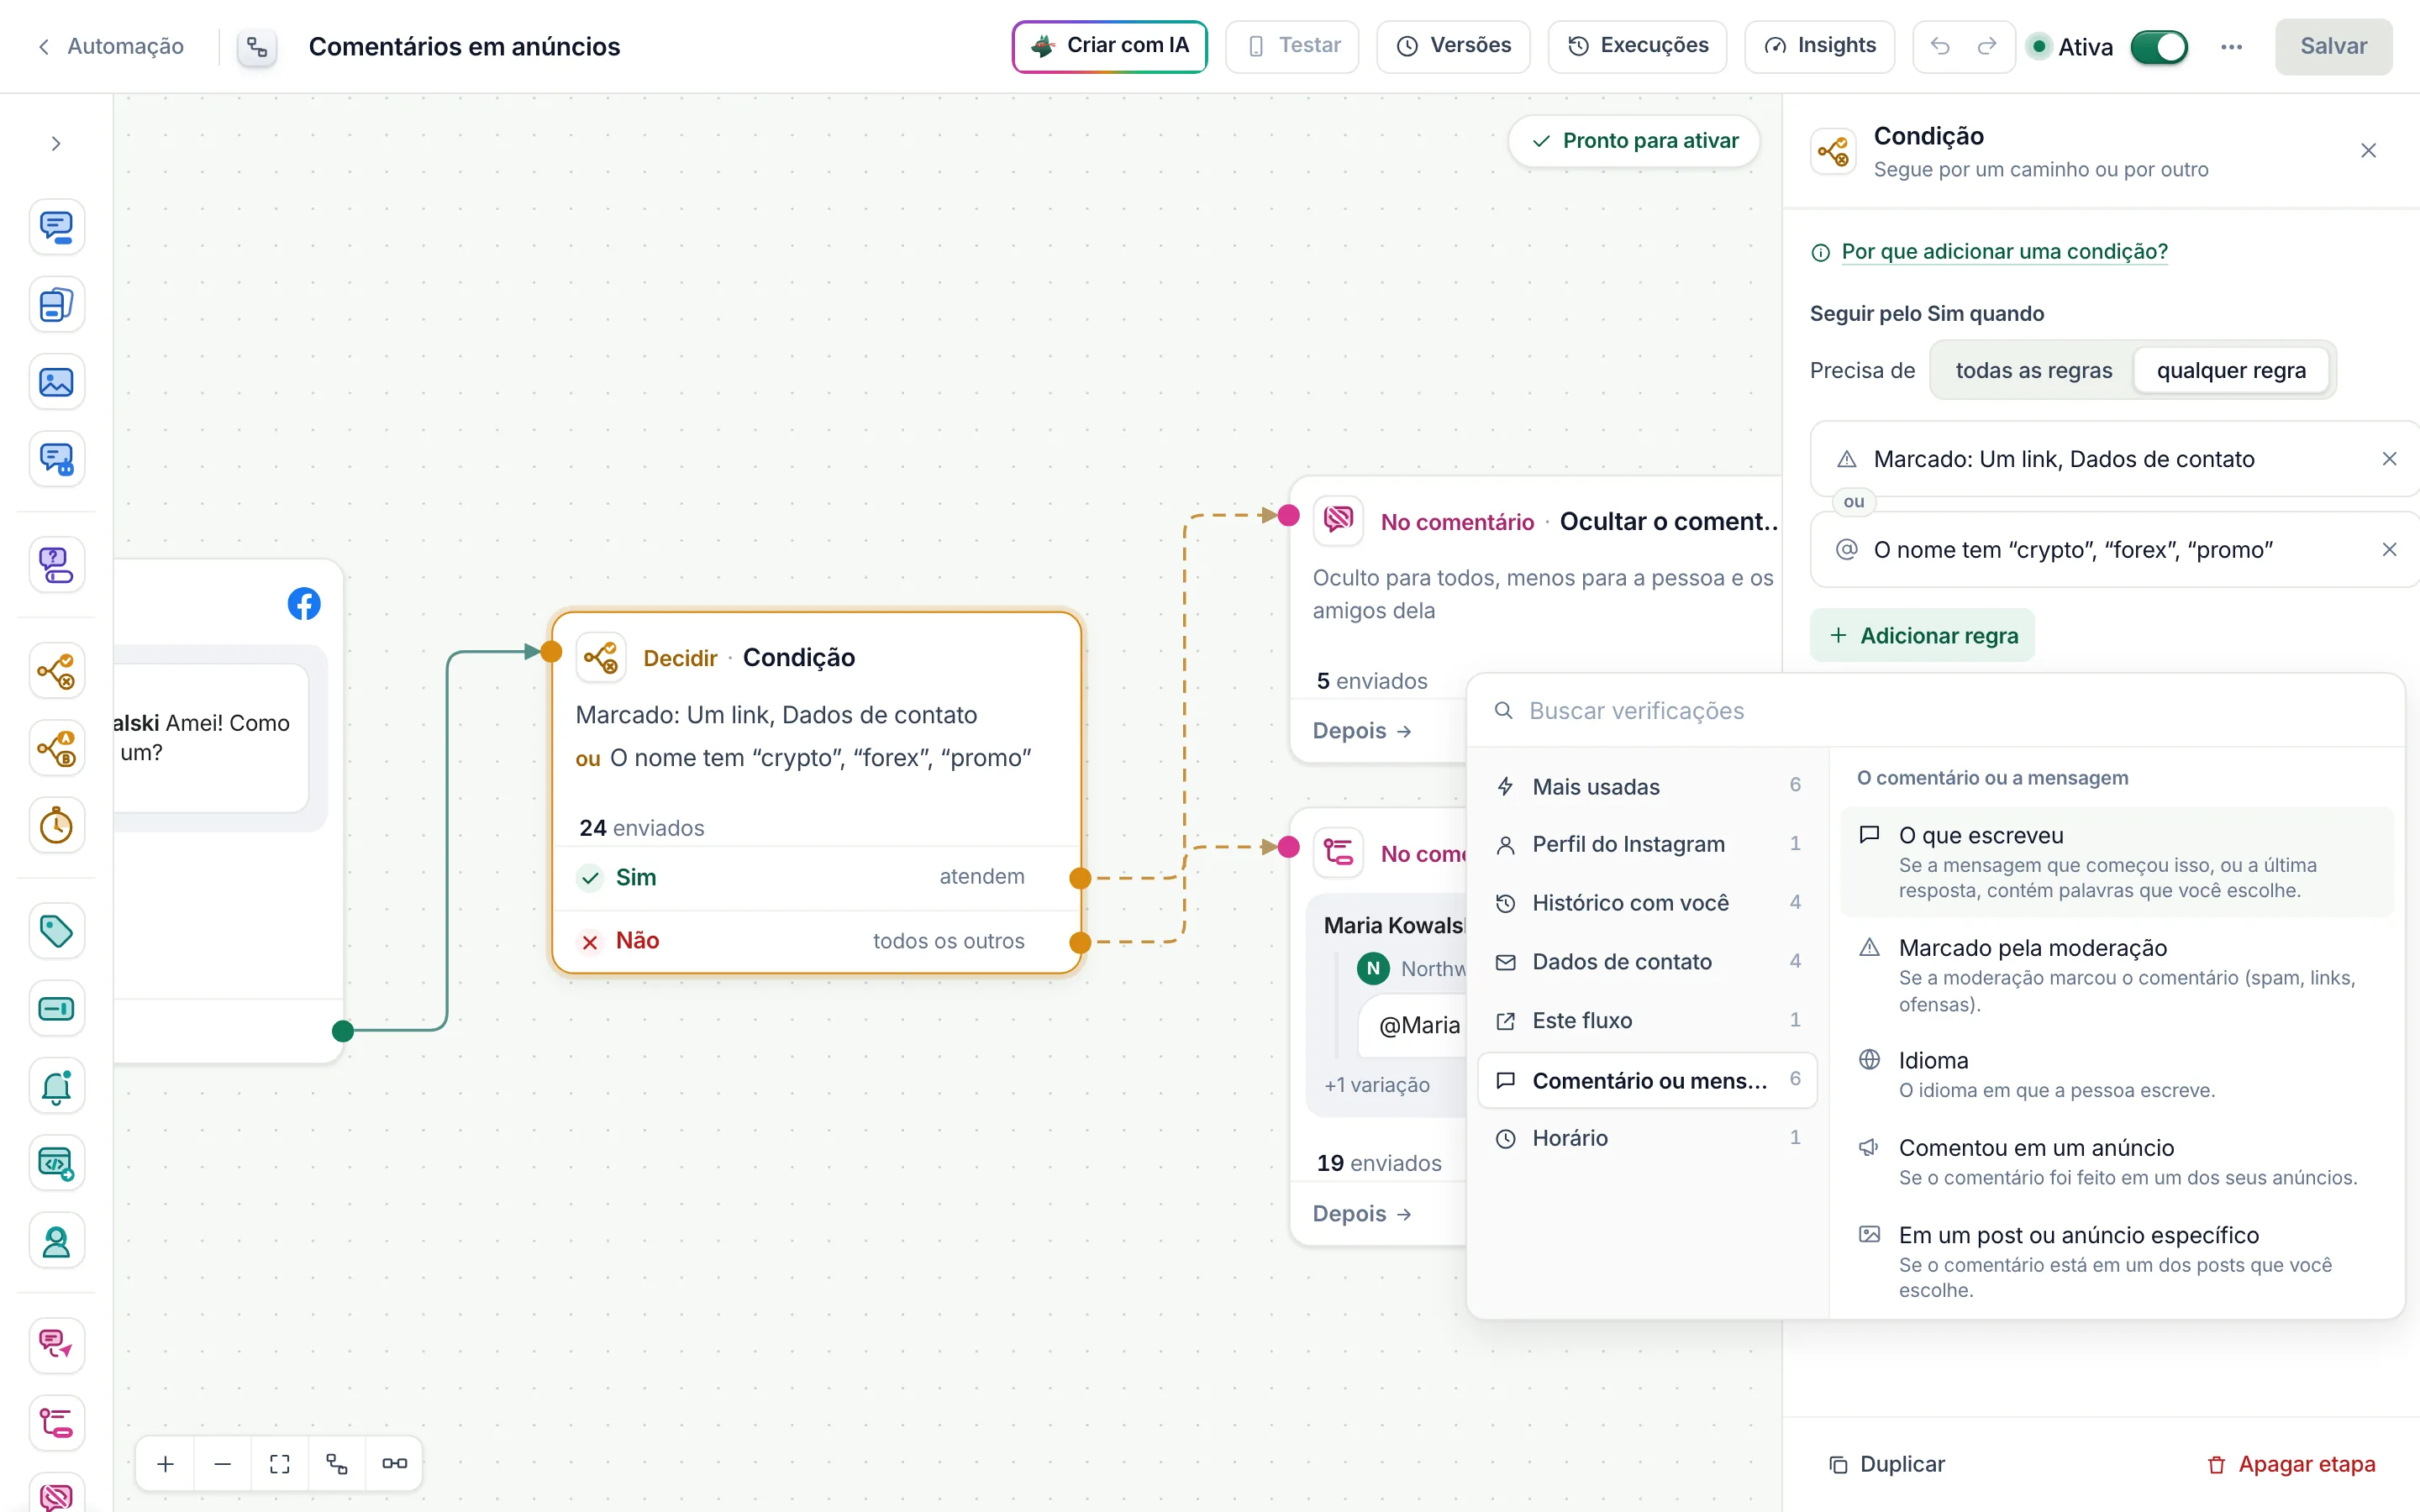
Task: Click the zoom in plus icon
Action: [166, 1463]
